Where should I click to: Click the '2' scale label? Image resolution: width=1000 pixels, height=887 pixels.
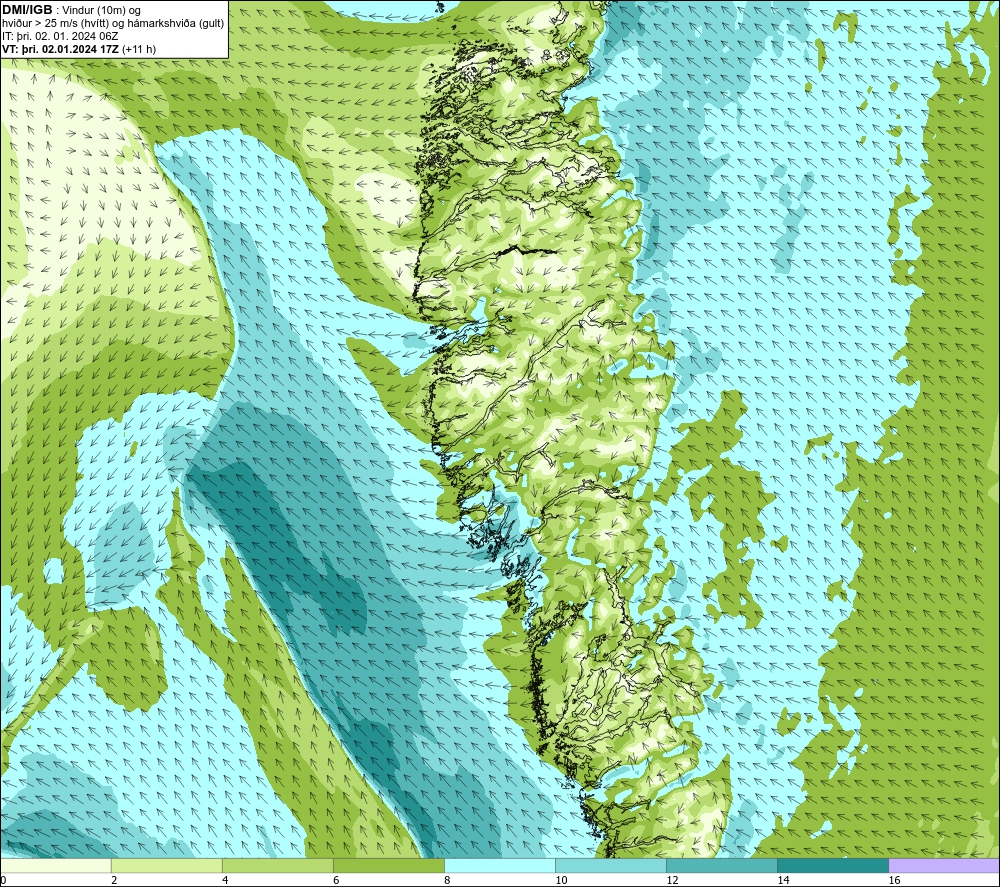click(x=114, y=880)
